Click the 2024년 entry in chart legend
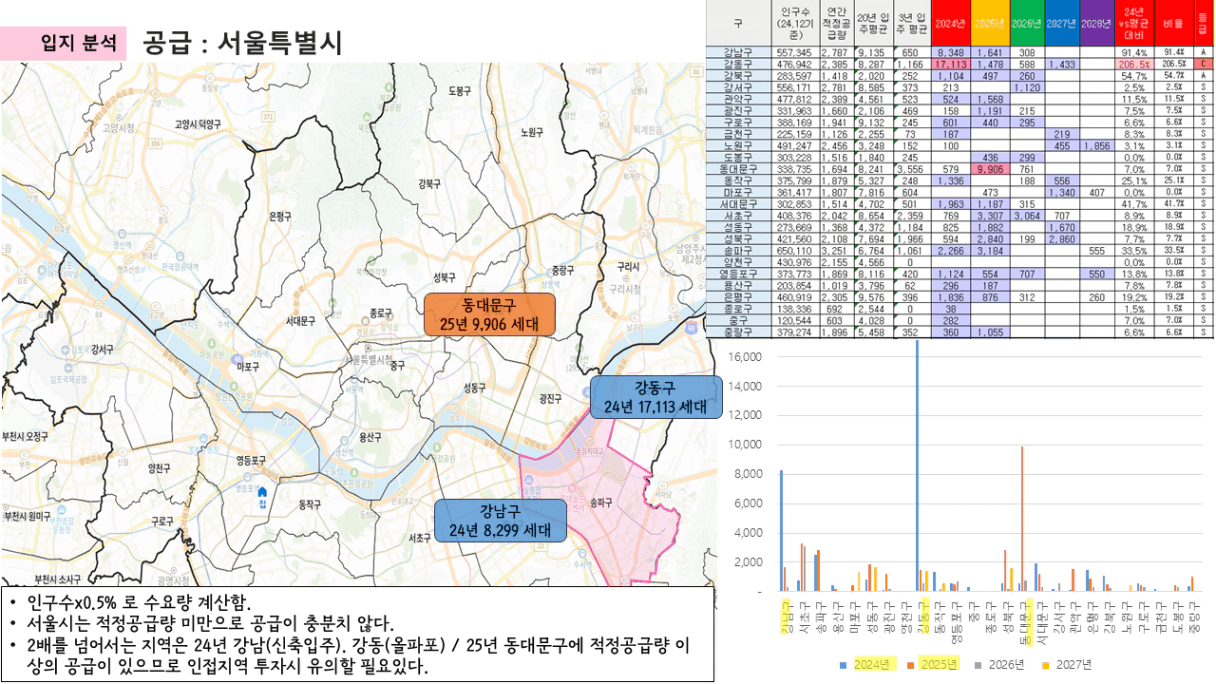 (x=868, y=663)
